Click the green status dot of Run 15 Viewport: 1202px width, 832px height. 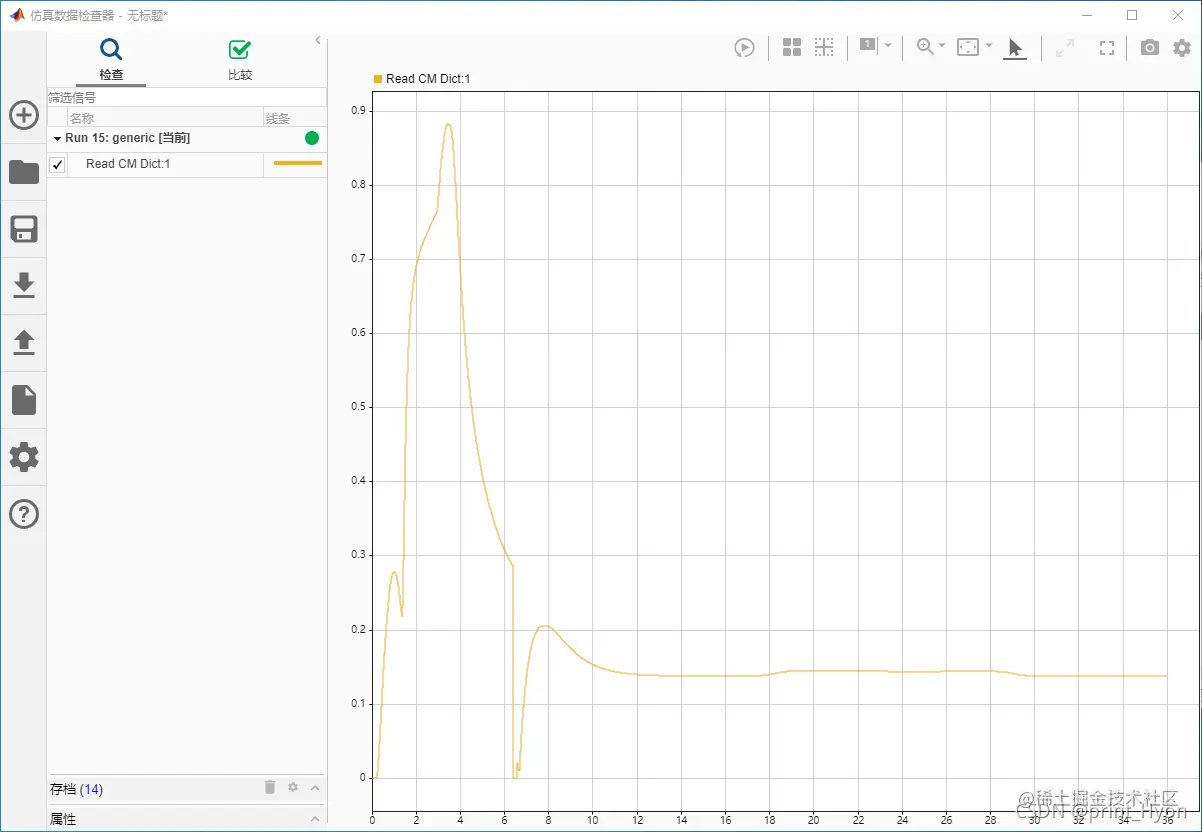[312, 138]
